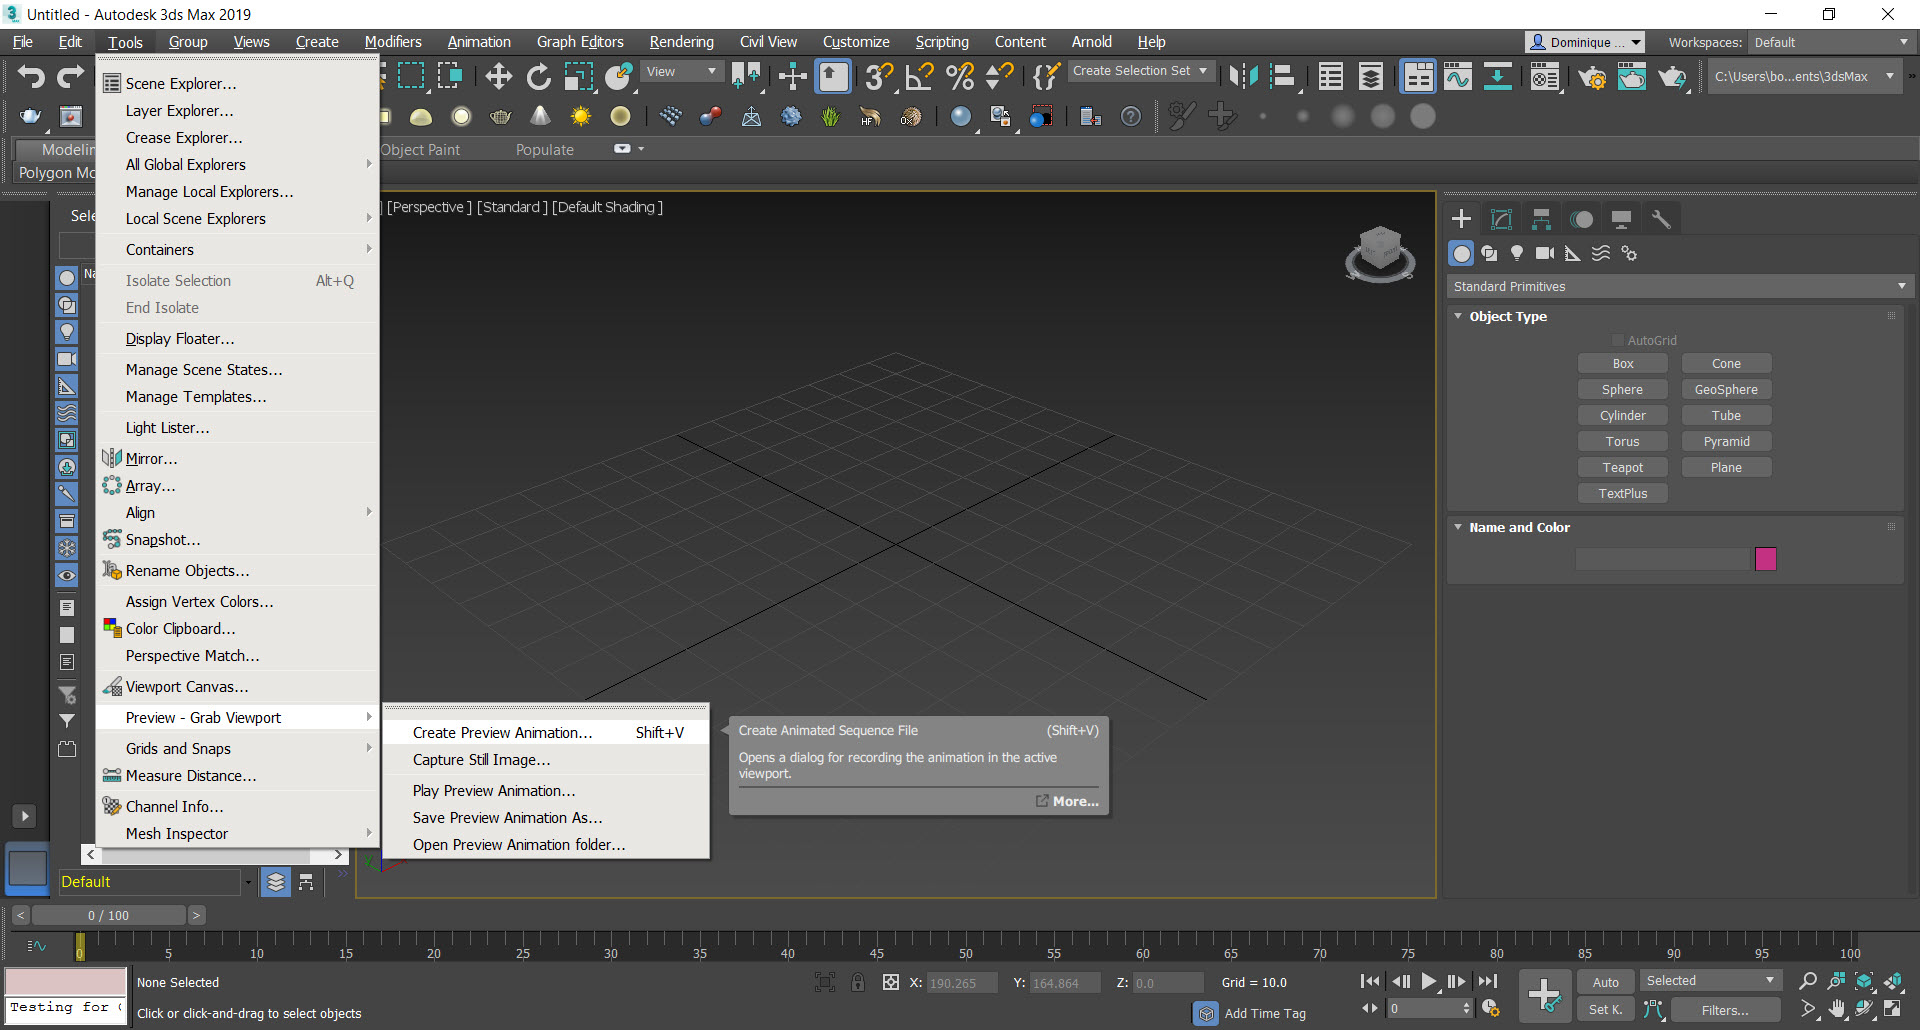Viewport: 1920px width, 1030px height.
Task: Click the Undo arrow in the main toolbar
Action: click(31, 77)
